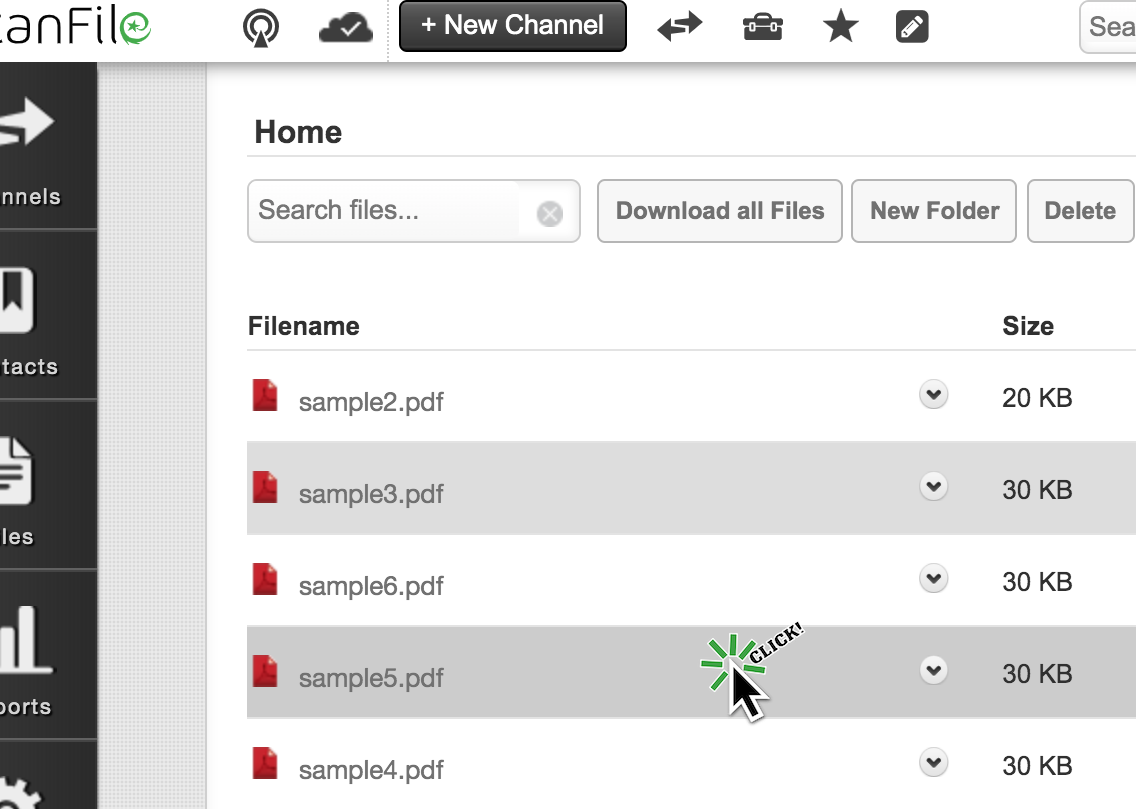Check delivery status via the cloud checkmark icon
This screenshot has height=809, width=1136.
click(x=345, y=26)
